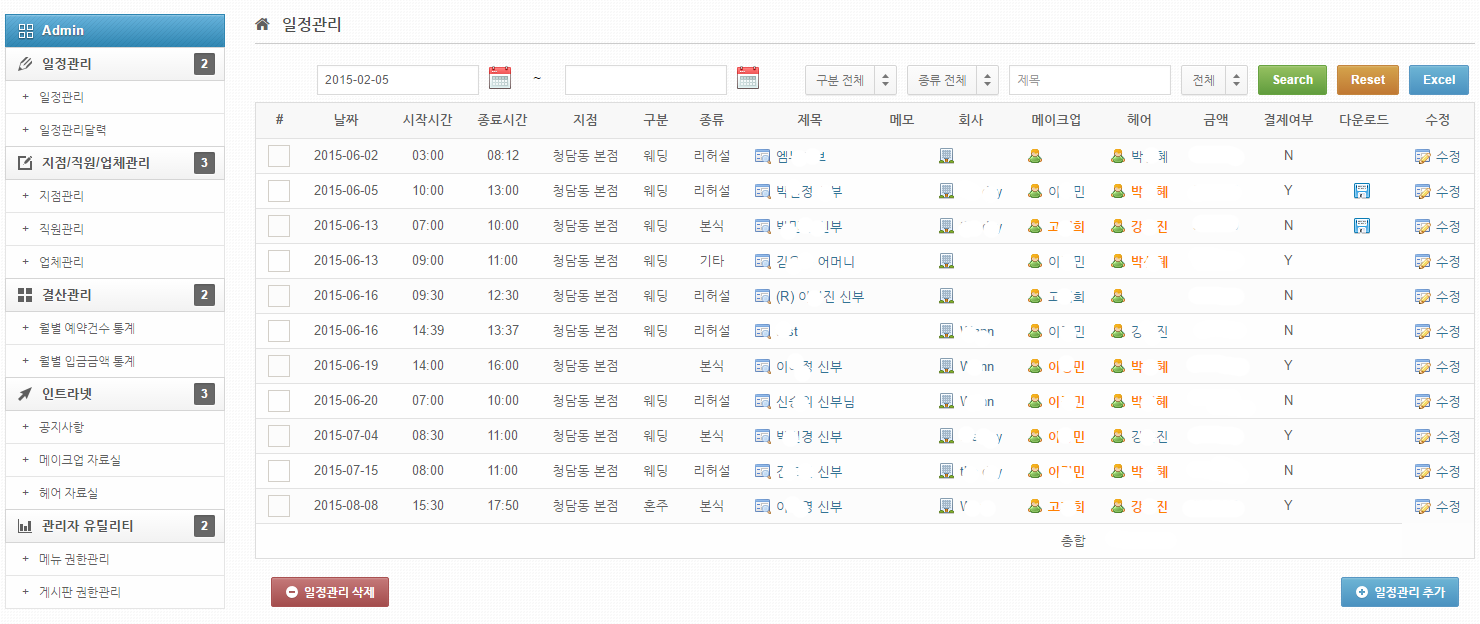Click download disk icon for 07:00 2015-06-13 row

[x=1361, y=226]
